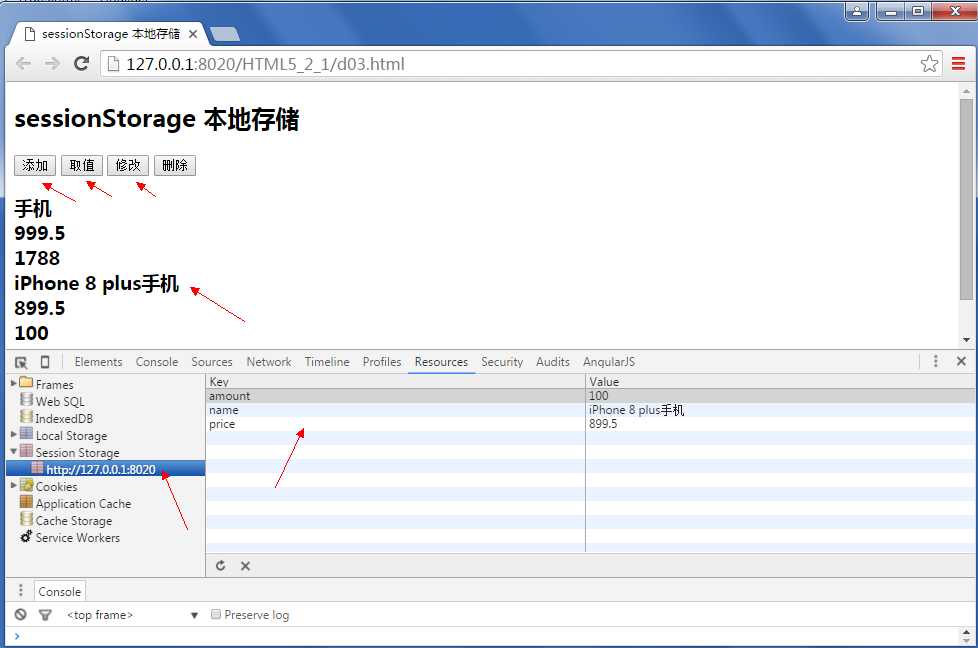Click the console filter funnel icon
Image resolution: width=978 pixels, height=648 pixels.
(45, 615)
